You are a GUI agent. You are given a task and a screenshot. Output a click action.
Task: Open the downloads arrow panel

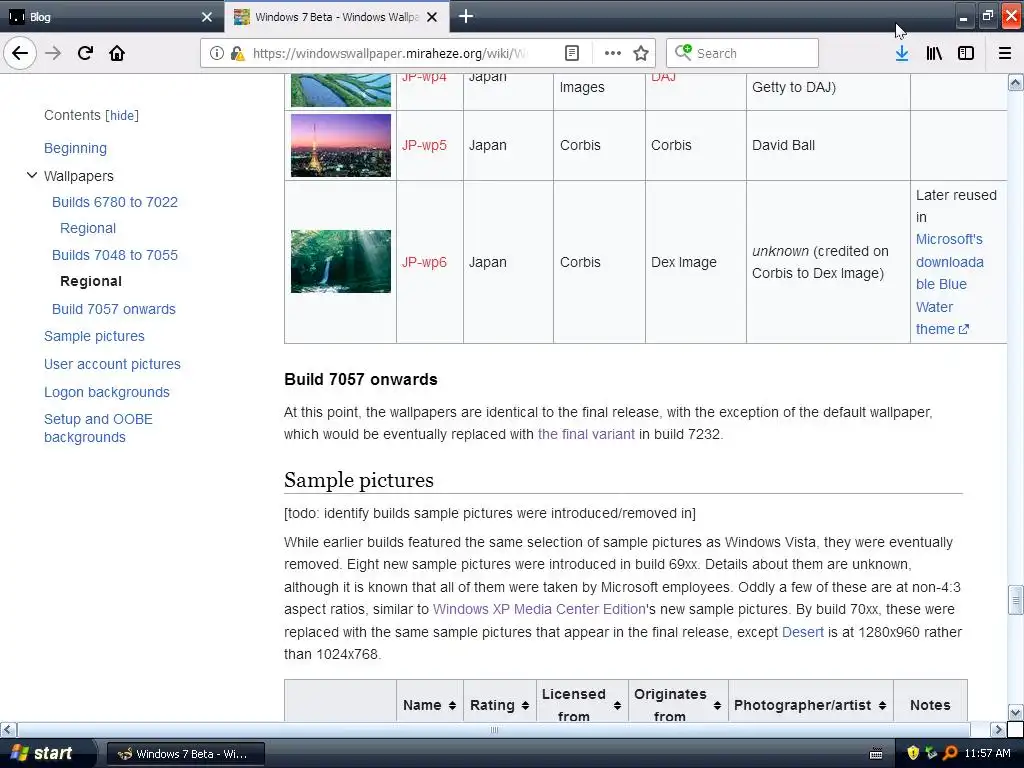click(x=902, y=53)
